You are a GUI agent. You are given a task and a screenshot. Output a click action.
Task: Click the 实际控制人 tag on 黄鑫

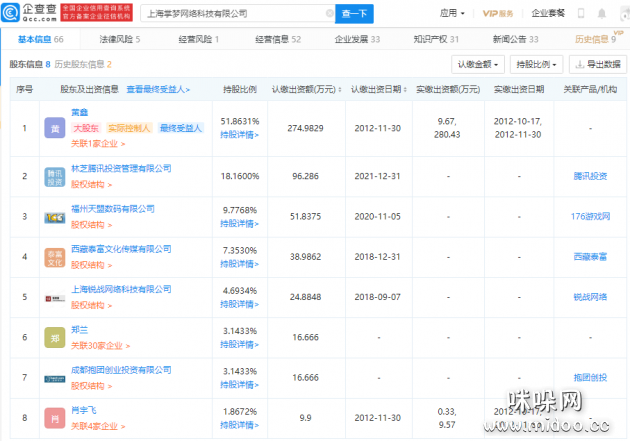(x=129, y=128)
